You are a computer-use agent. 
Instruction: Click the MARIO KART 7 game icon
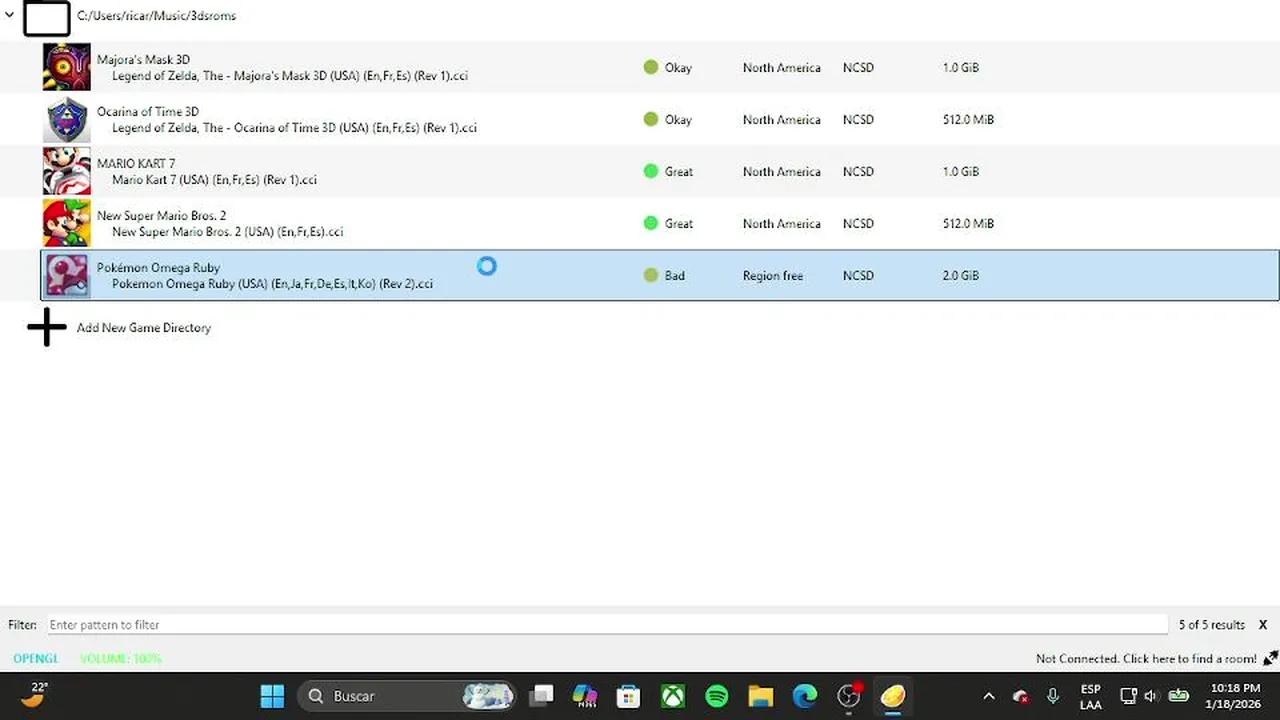67,172
